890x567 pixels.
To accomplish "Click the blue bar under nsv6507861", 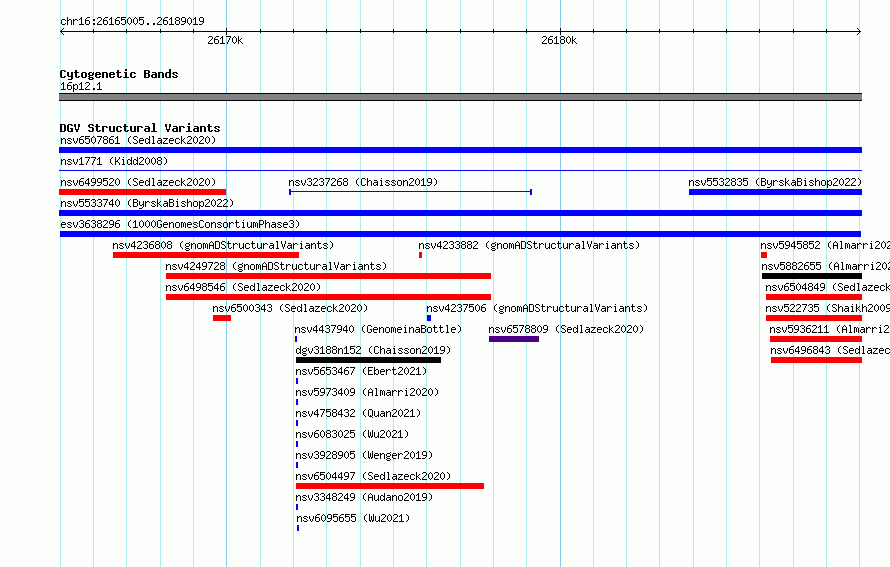I will (460, 150).
